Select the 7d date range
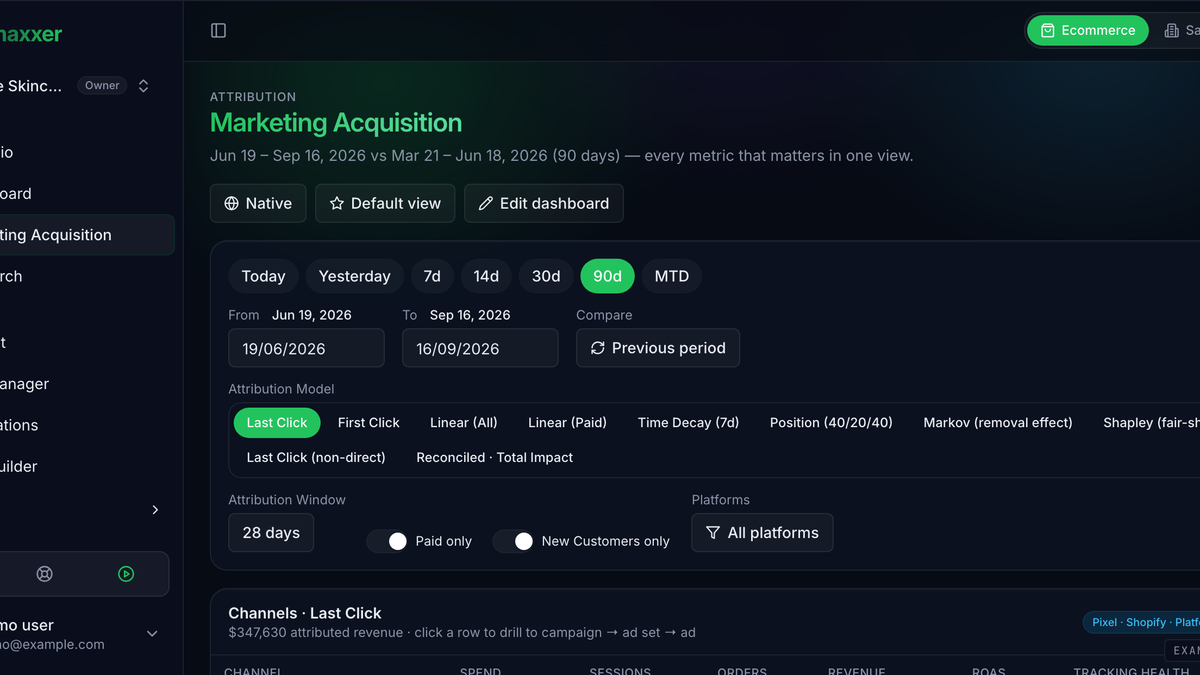 tap(432, 276)
